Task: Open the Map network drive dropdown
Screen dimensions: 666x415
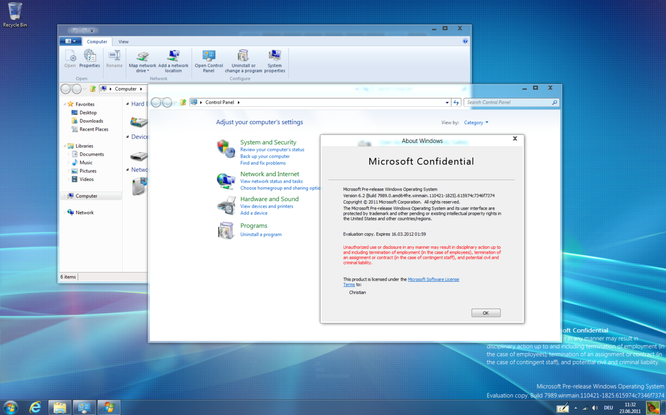Action: tap(143, 71)
